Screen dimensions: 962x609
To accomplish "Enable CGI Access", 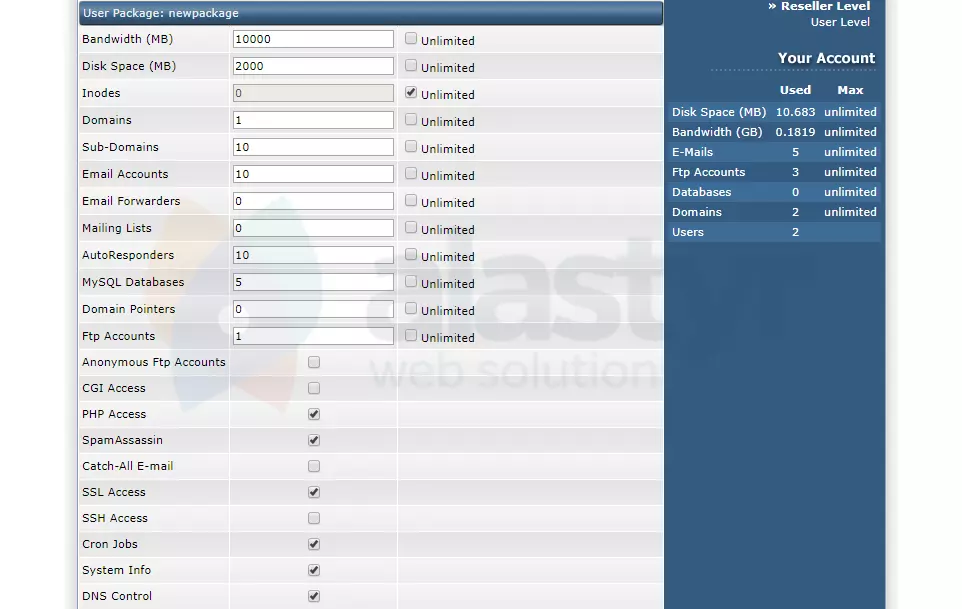I will pos(313,388).
